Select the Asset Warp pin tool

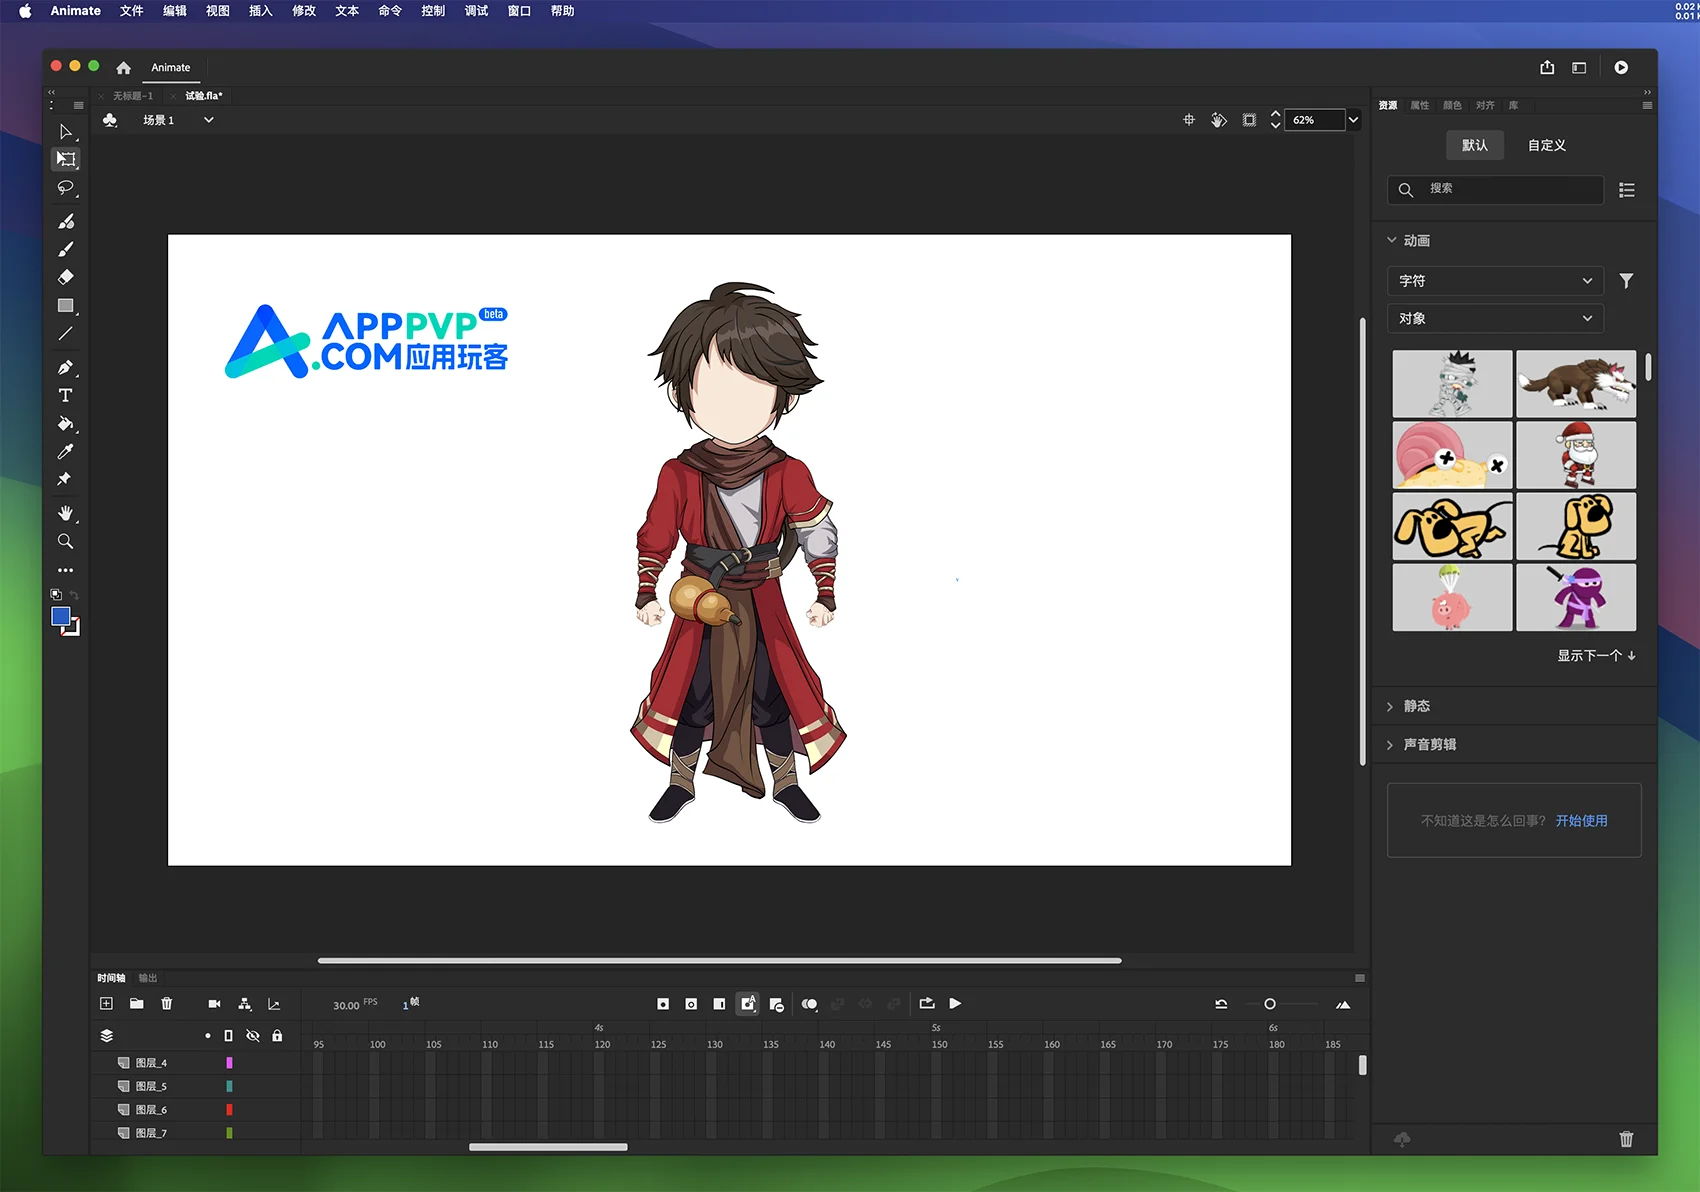pos(65,480)
